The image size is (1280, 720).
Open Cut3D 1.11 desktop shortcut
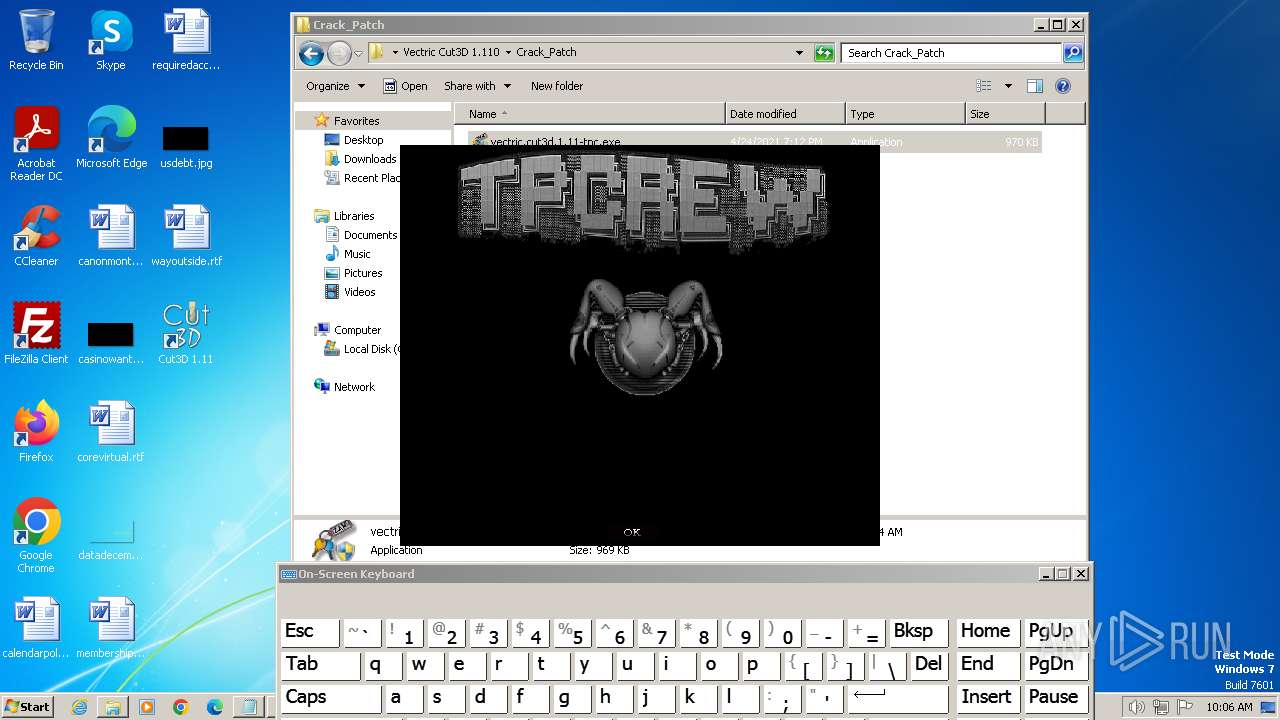tap(185, 334)
